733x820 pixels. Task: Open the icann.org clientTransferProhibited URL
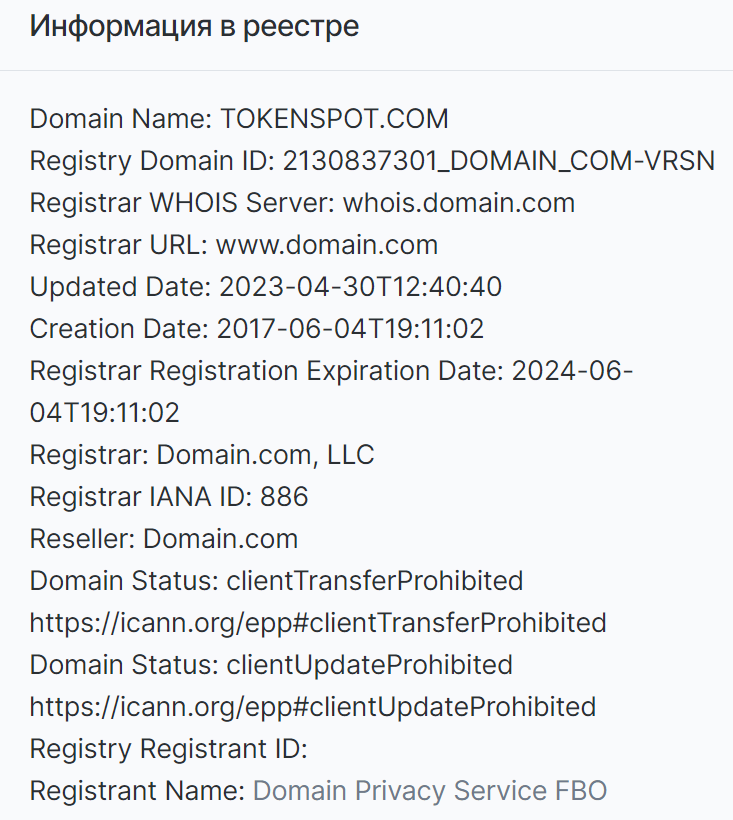pos(318,623)
